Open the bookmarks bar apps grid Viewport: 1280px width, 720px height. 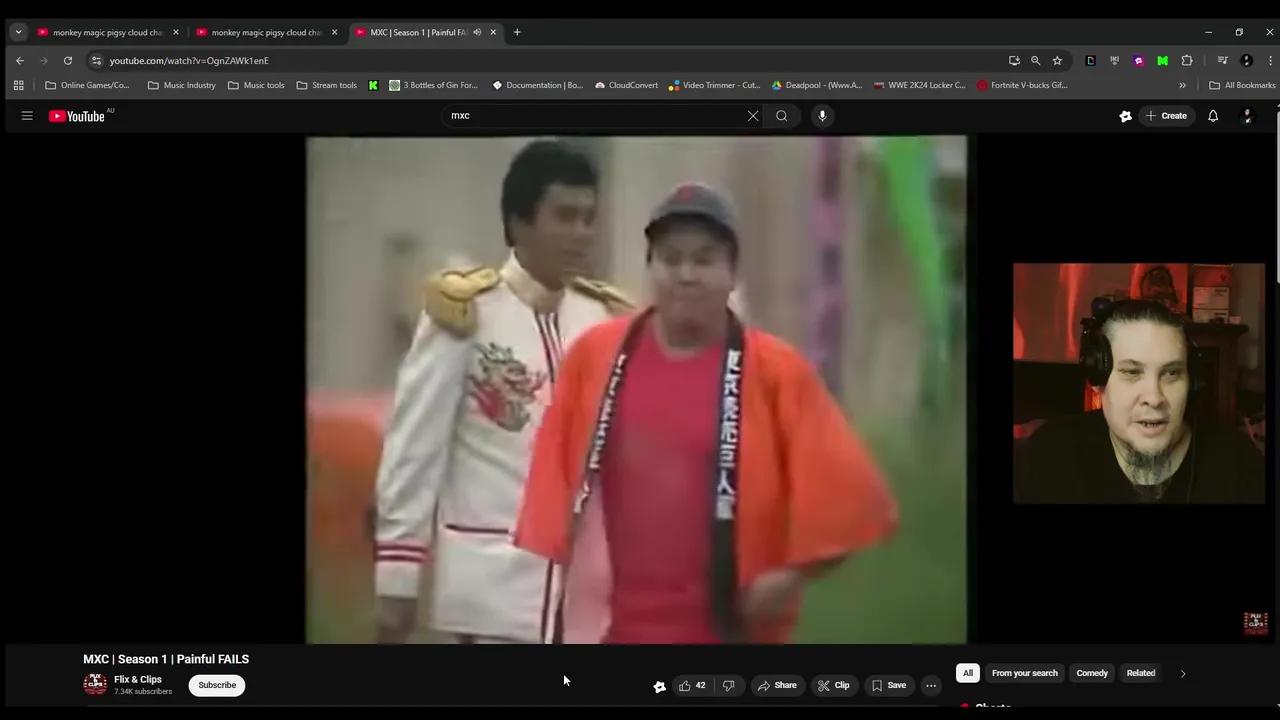click(x=18, y=85)
